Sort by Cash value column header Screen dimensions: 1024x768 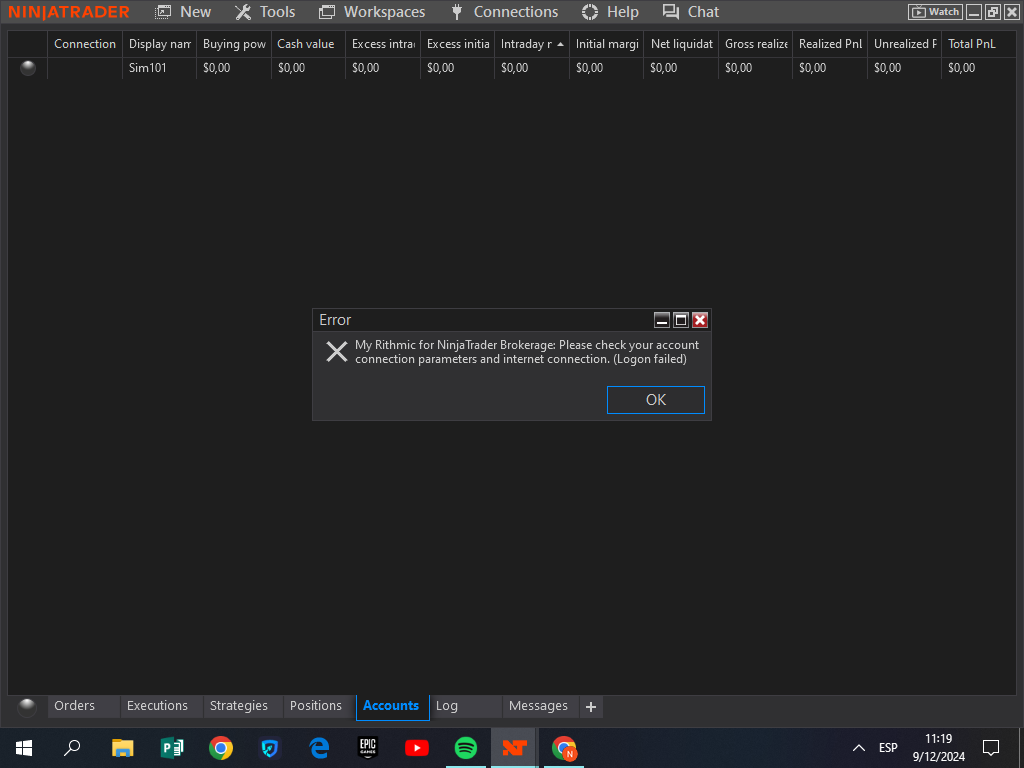click(308, 44)
